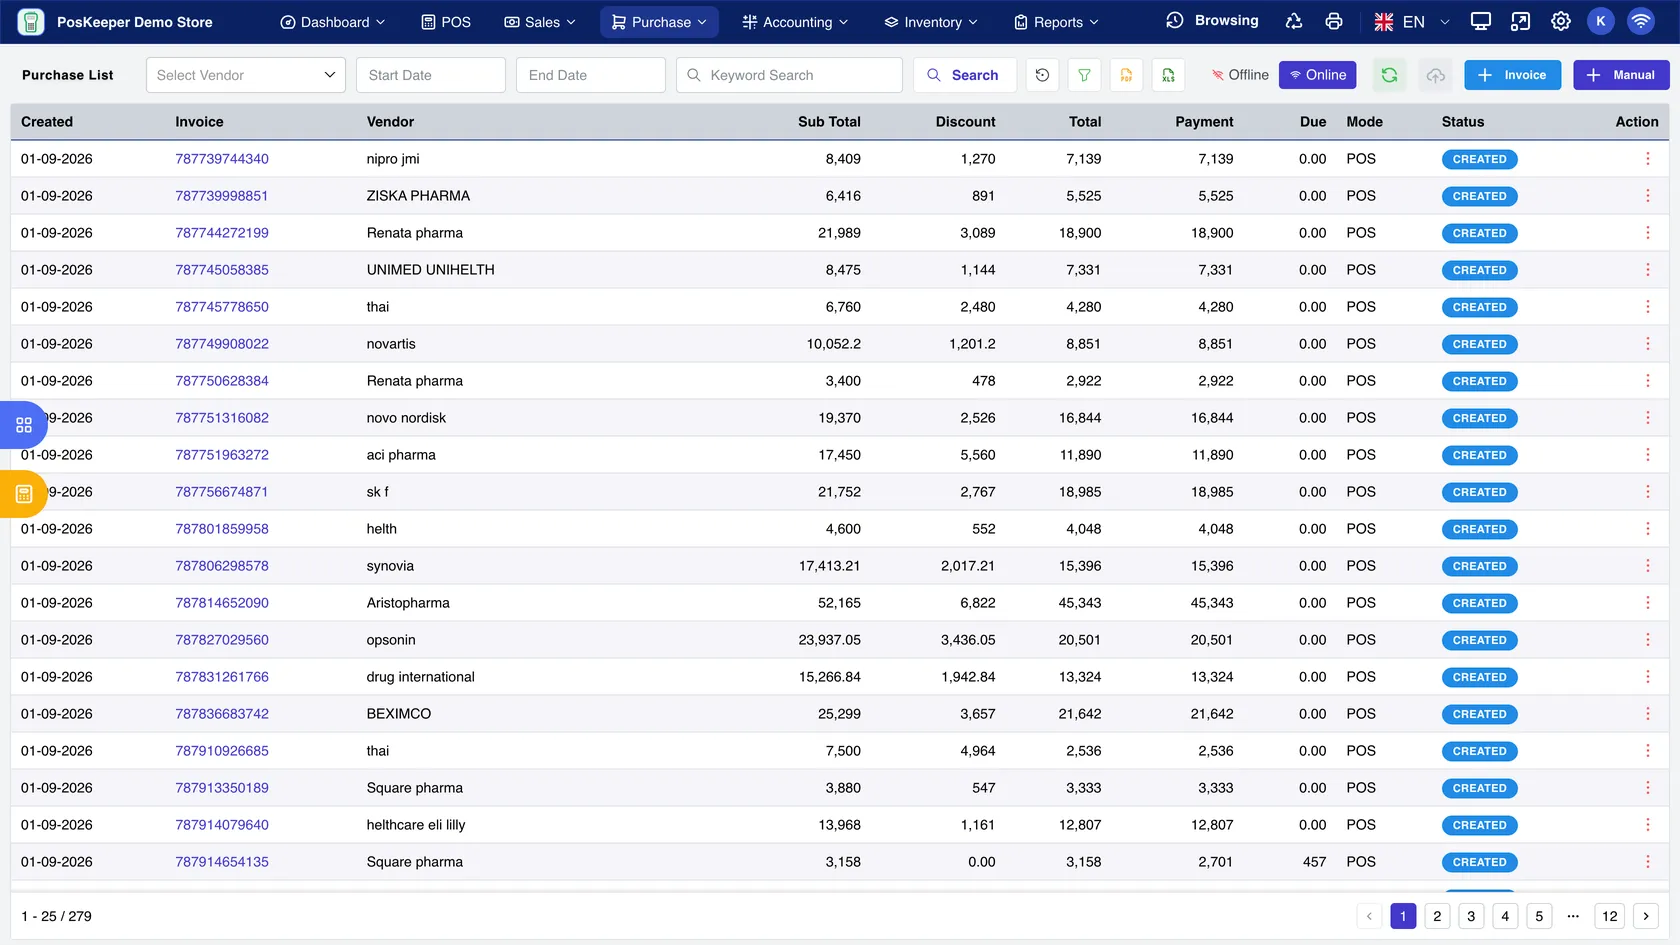Image resolution: width=1680 pixels, height=945 pixels.
Task: Create a Manual purchase entry
Action: [x=1621, y=75]
